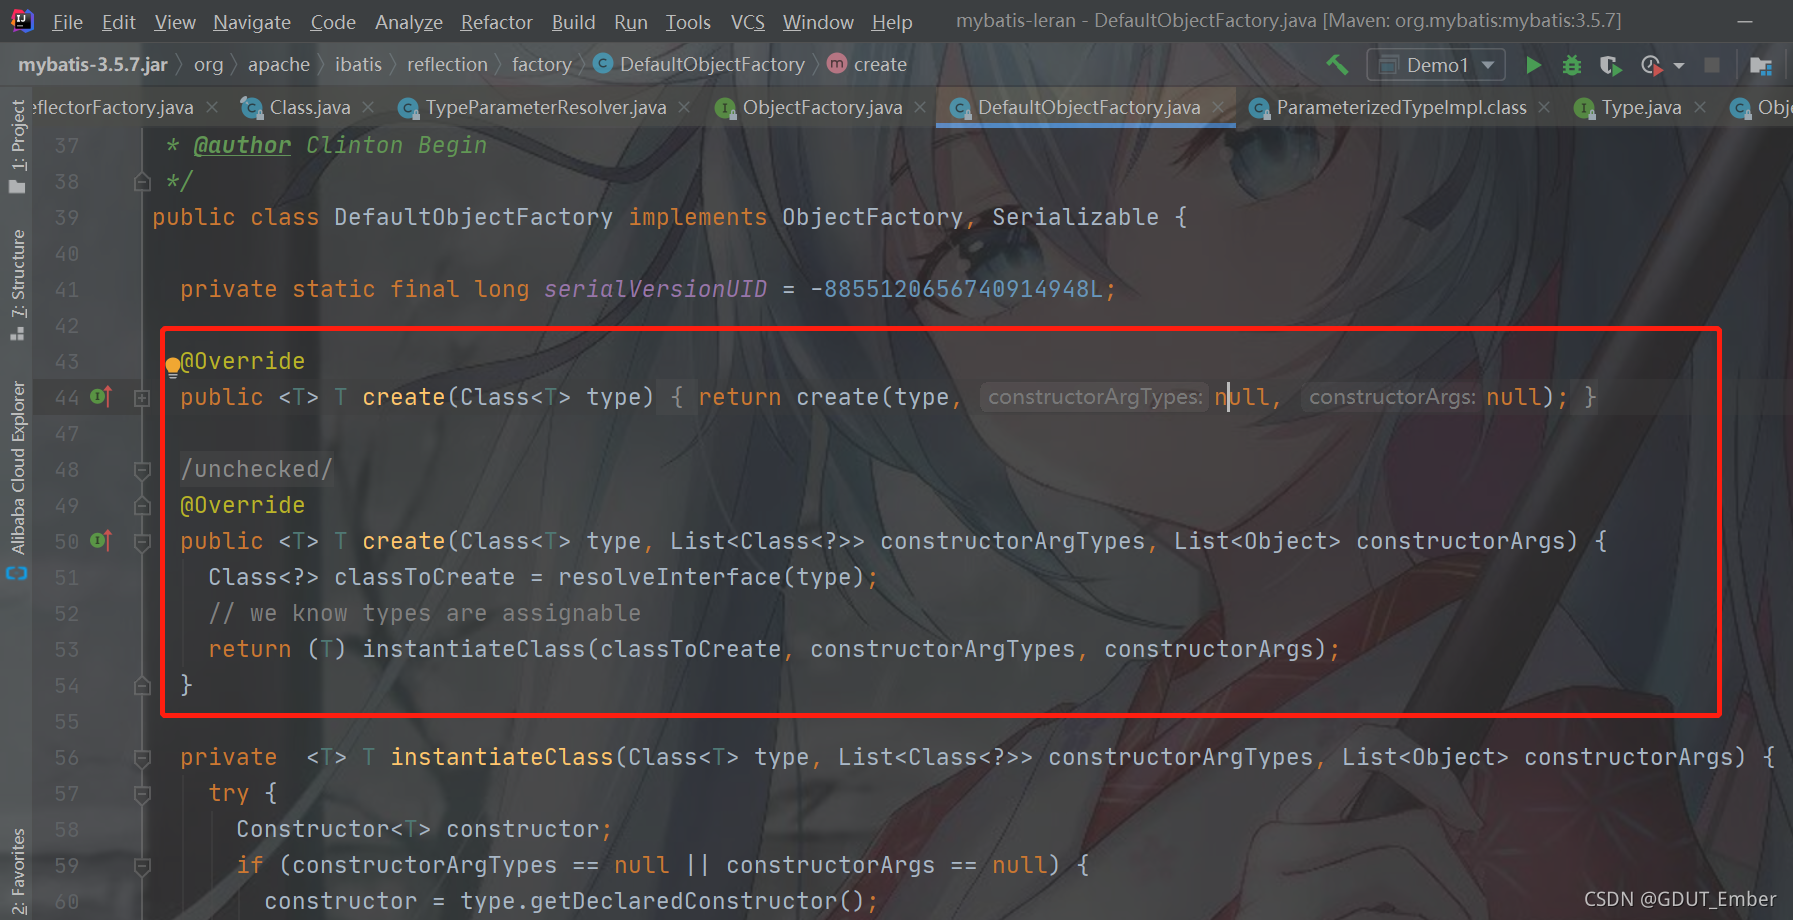
Task: Click the apache breadcrumb segment
Action: point(279,65)
